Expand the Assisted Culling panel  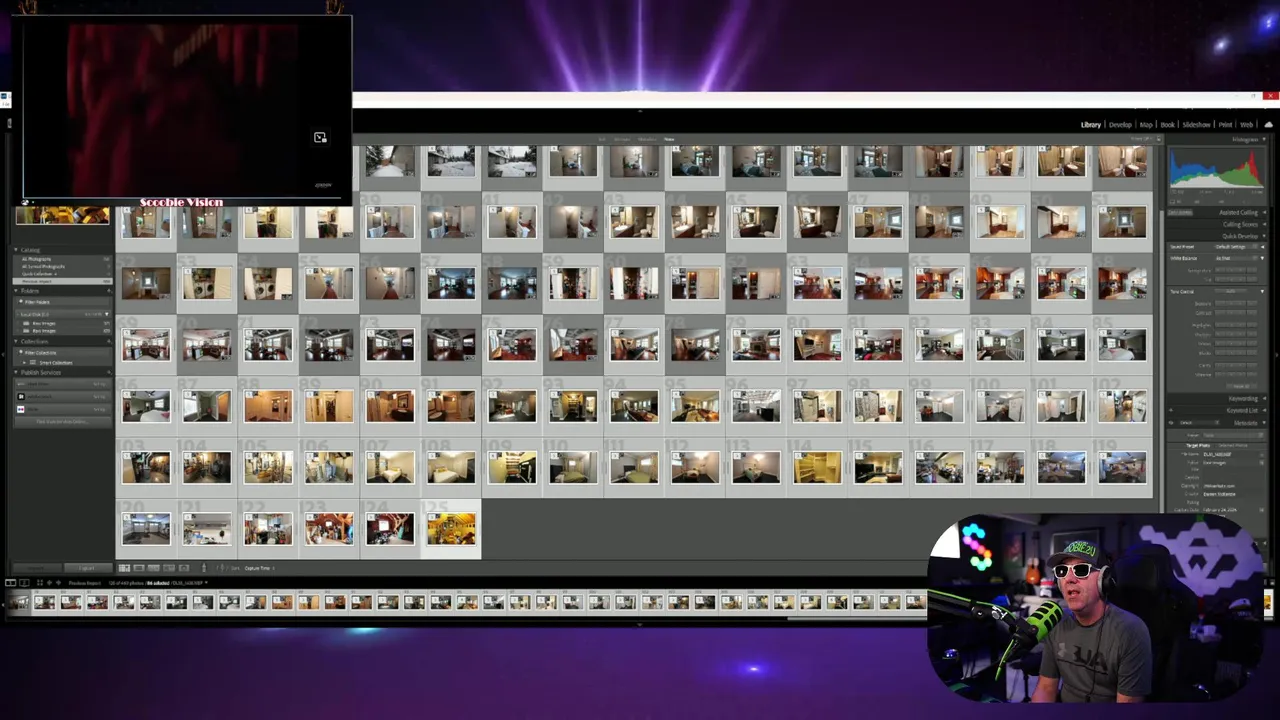coord(1264,213)
